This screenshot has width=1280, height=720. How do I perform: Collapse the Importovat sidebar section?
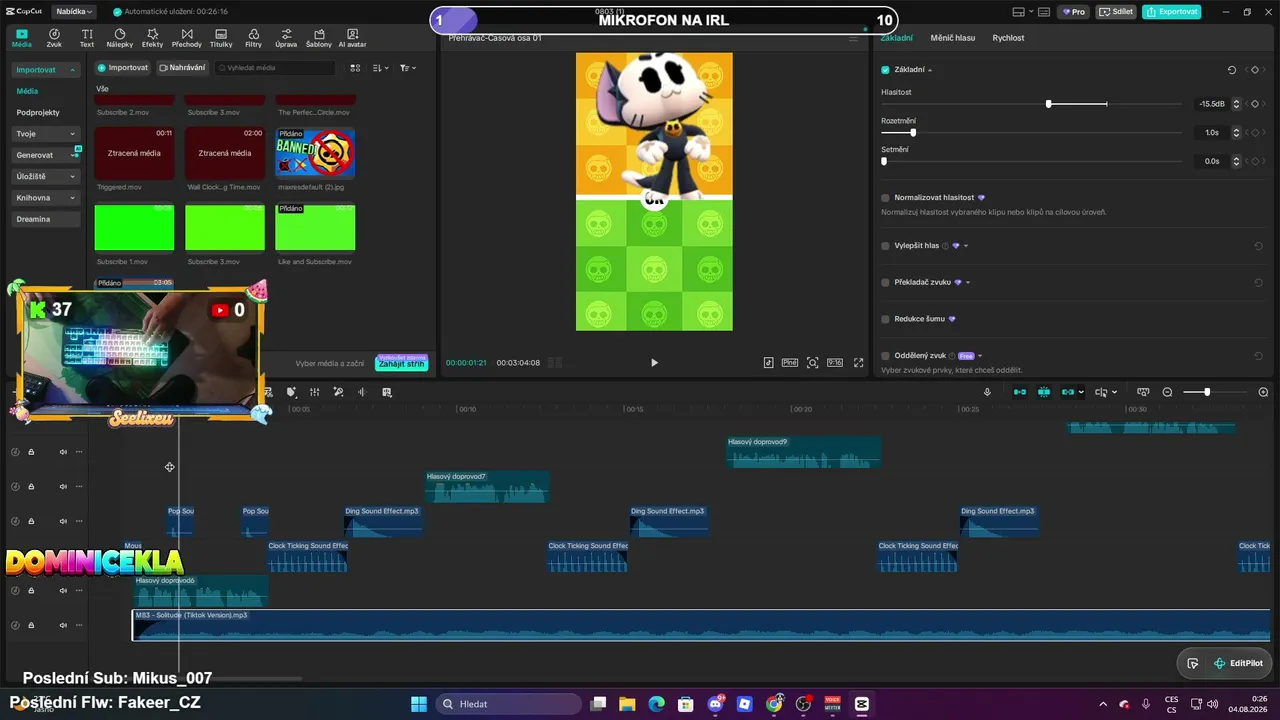pos(72,70)
